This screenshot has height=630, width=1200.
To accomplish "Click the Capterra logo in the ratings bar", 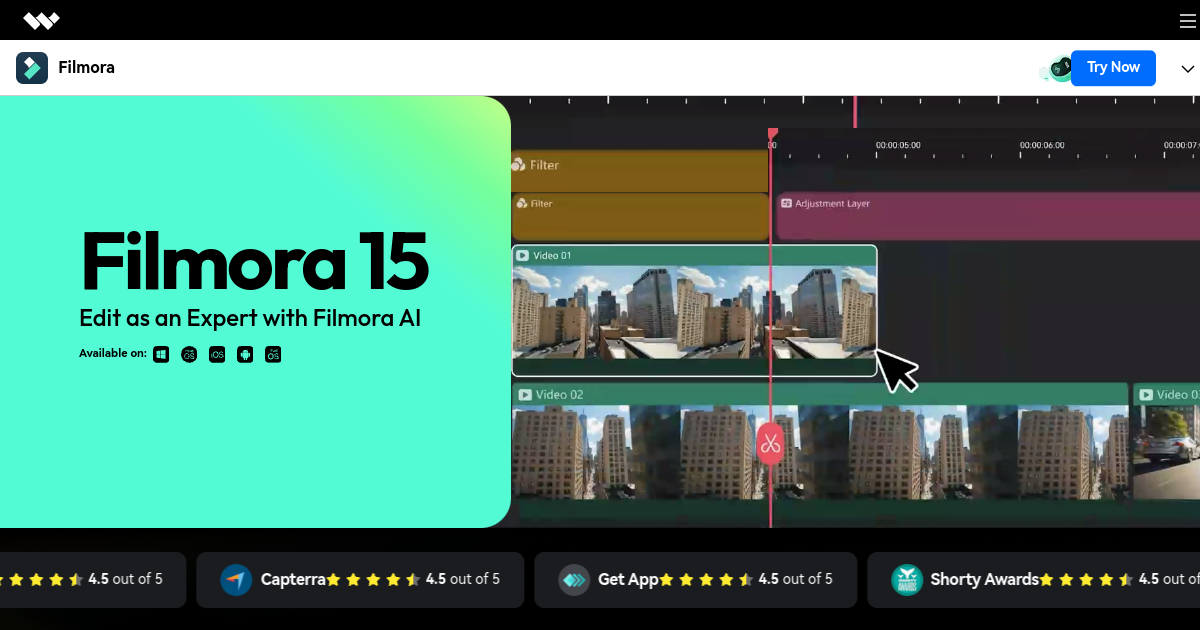I will [x=237, y=579].
